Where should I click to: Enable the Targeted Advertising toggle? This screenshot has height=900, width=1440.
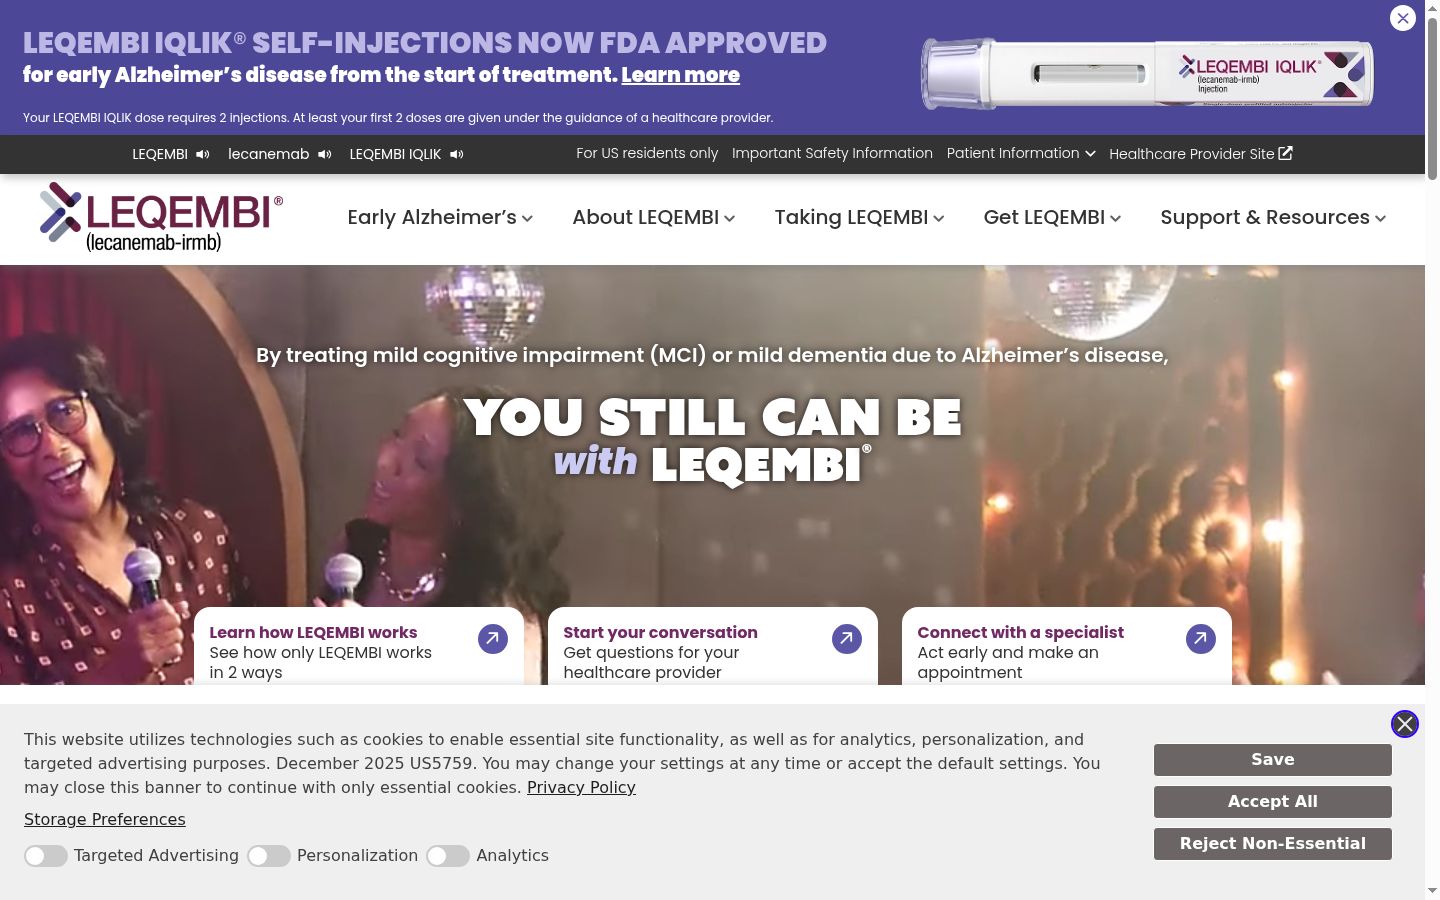[46, 856]
